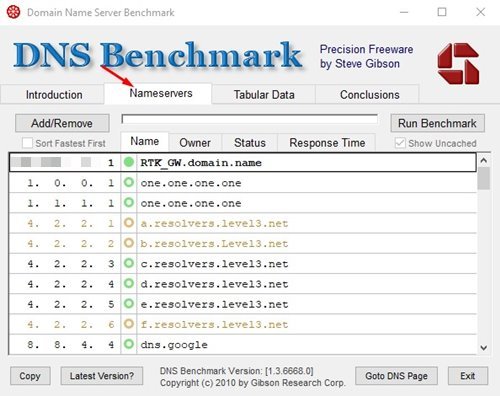Click the DNS Benchmark Version text
This screenshot has width=500, height=396.
(237, 371)
